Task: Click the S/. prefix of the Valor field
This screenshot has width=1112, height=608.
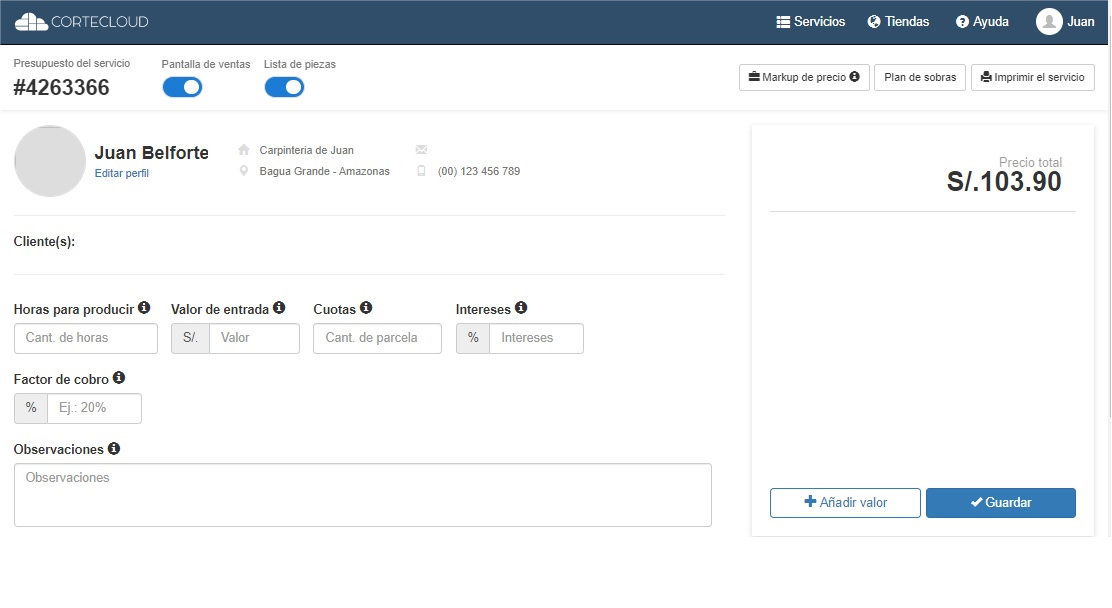Action: coord(190,338)
